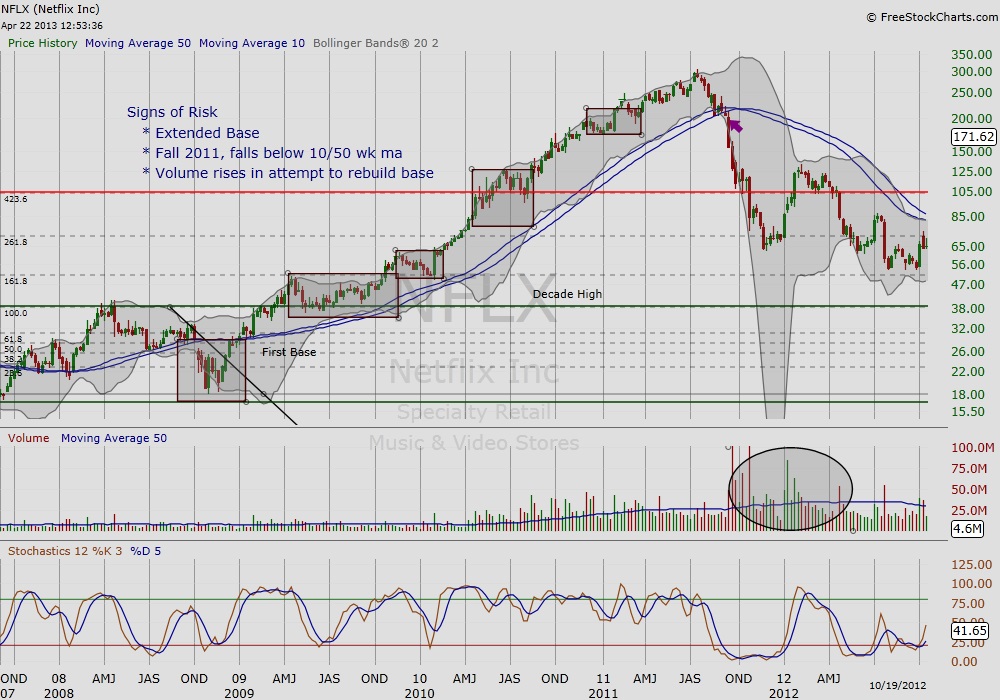Click the 32.00 price axis label

coord(969,328)
